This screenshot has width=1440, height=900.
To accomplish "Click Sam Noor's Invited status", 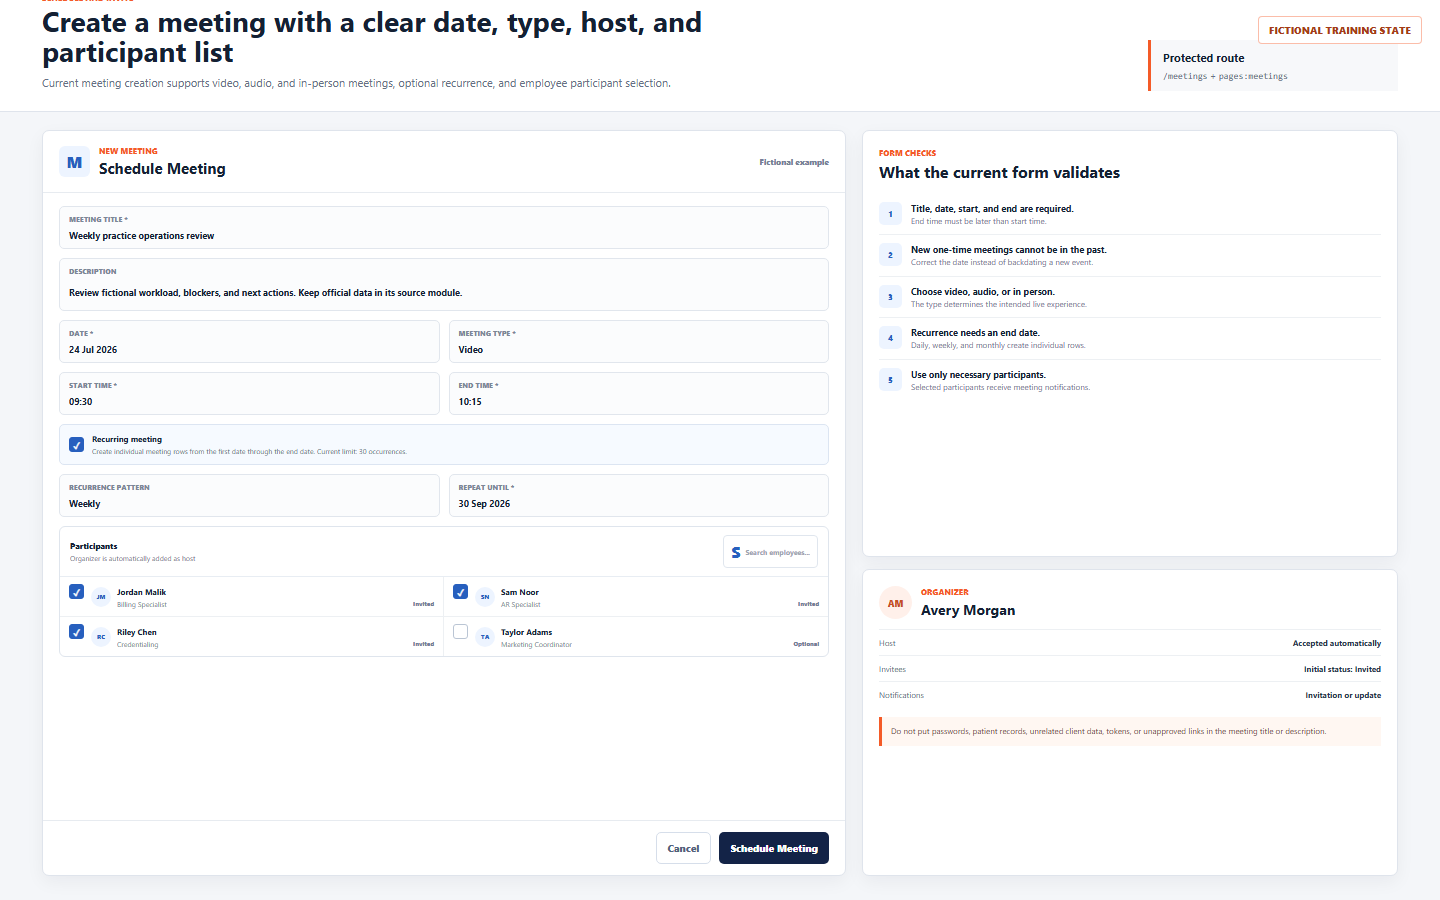I will [808, 604].
